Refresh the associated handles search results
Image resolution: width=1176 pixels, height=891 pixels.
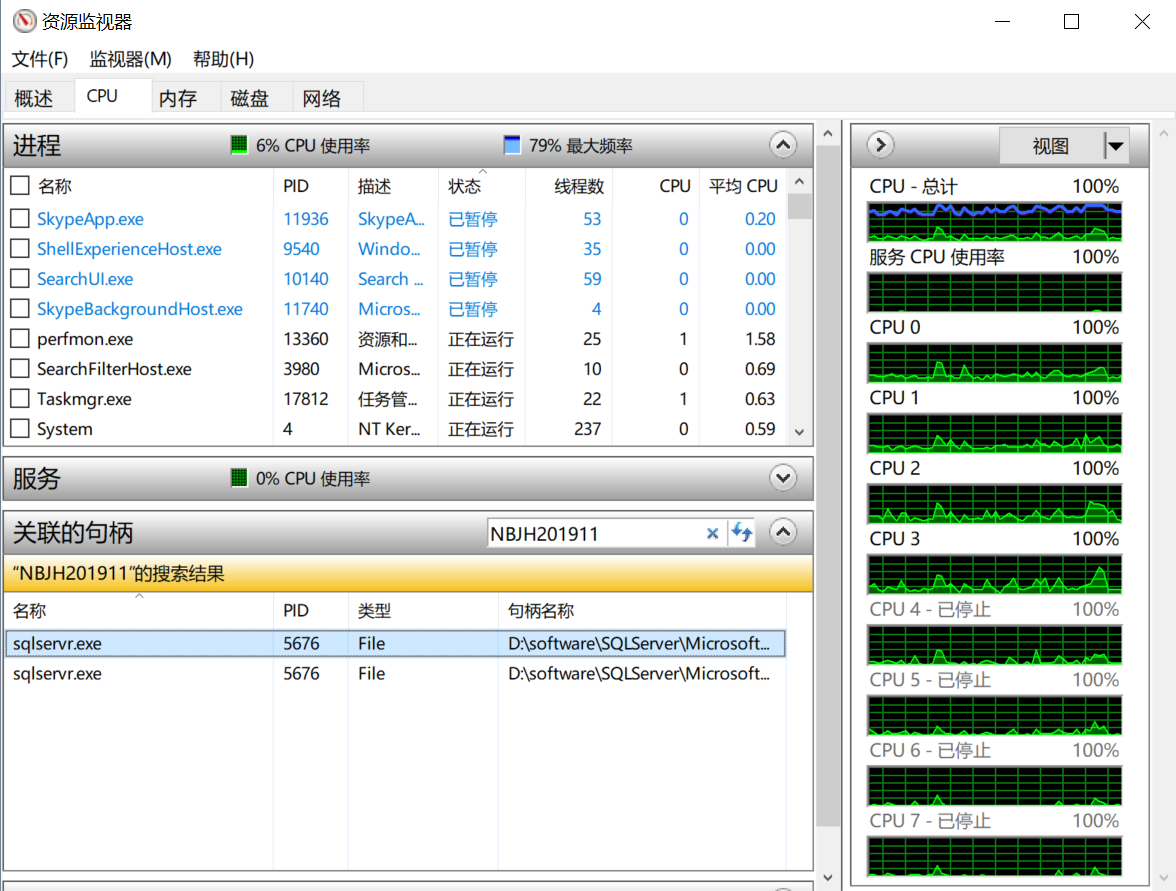coord(742,533)
